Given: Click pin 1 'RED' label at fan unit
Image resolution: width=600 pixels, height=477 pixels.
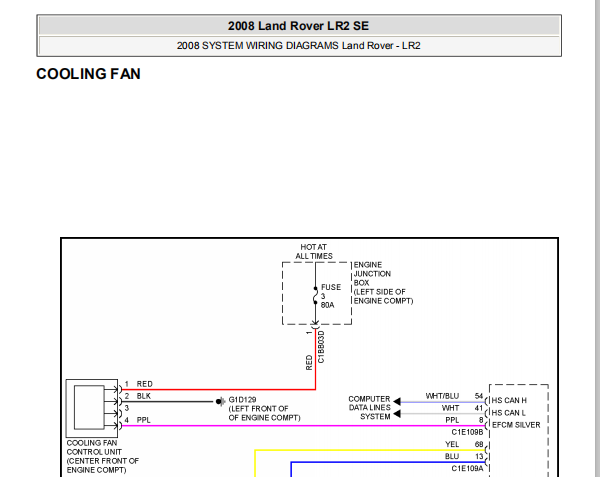Looking at the screenshot, I should [x=145, y=384].
